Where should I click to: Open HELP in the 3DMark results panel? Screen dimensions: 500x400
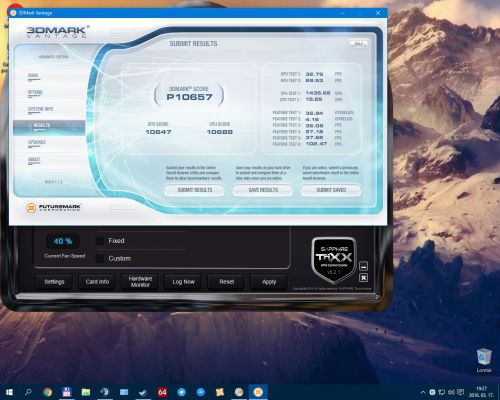tap(359, 44)
